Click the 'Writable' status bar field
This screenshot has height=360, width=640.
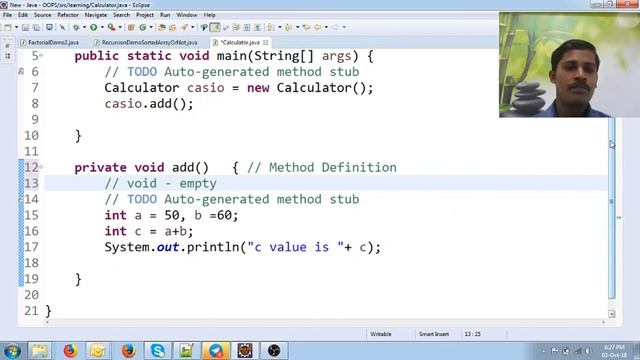[381, 334]
